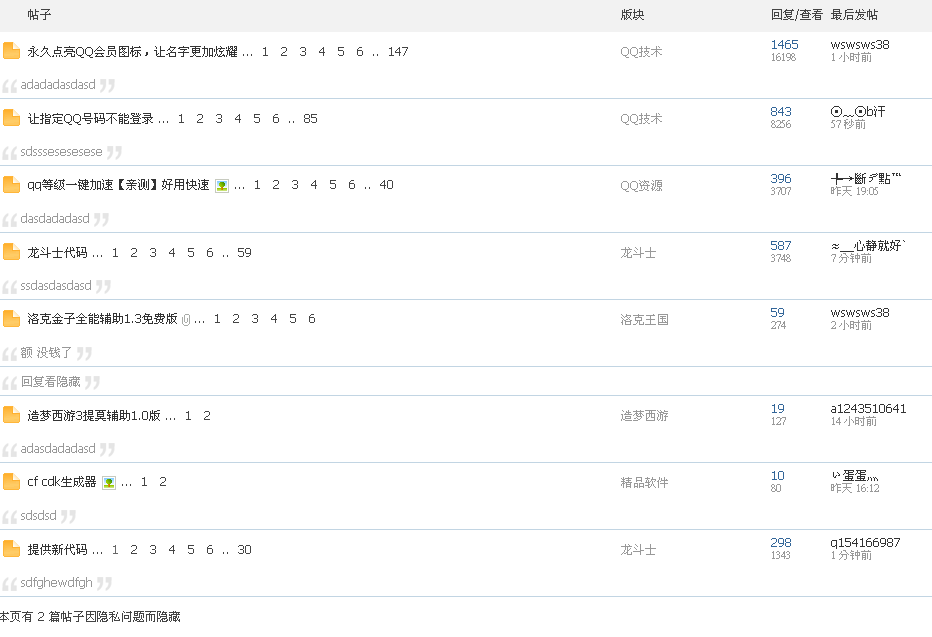The width and height of the screenshot is (932, 637).
Task: Open thread 造梦西游3提莫辅助1.0版
Action: click(94, 416)
